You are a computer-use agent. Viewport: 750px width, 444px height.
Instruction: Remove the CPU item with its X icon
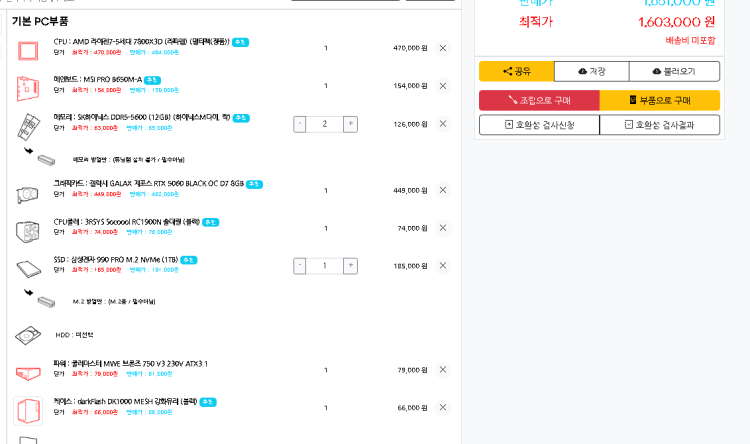[x=443, y=48]
